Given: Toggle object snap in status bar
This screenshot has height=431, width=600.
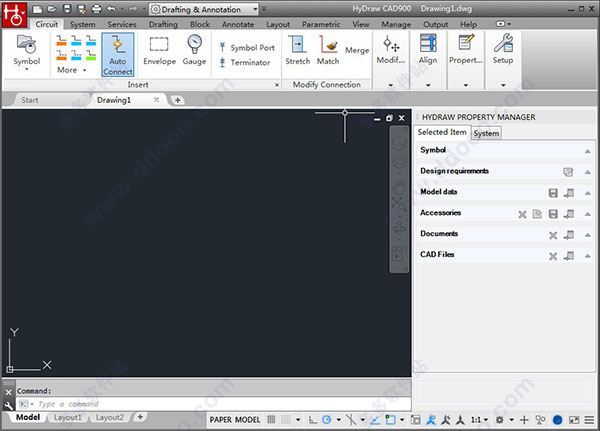Looking at the screenshot, I should coord(390,420).
